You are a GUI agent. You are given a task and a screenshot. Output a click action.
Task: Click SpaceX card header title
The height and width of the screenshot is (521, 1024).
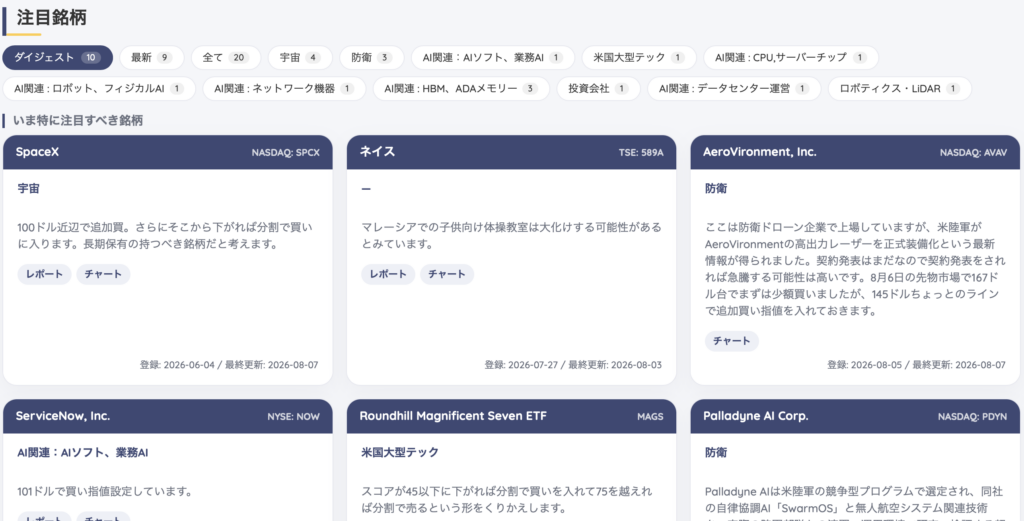(38, 152)
